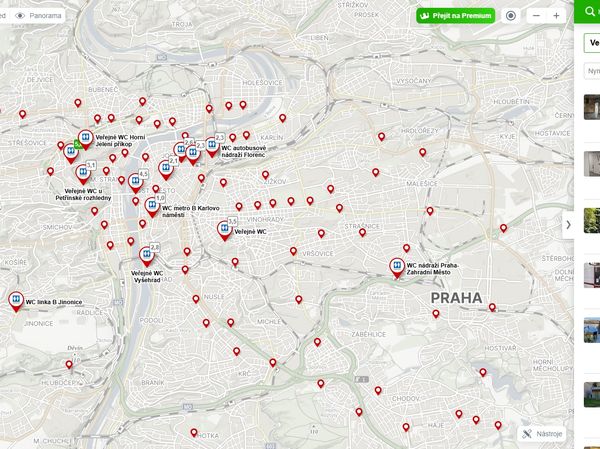This screenshot has height=449, width=600.
Task: Click the WC autobusové nádraží Florenc label
Action: coord(243,151)
